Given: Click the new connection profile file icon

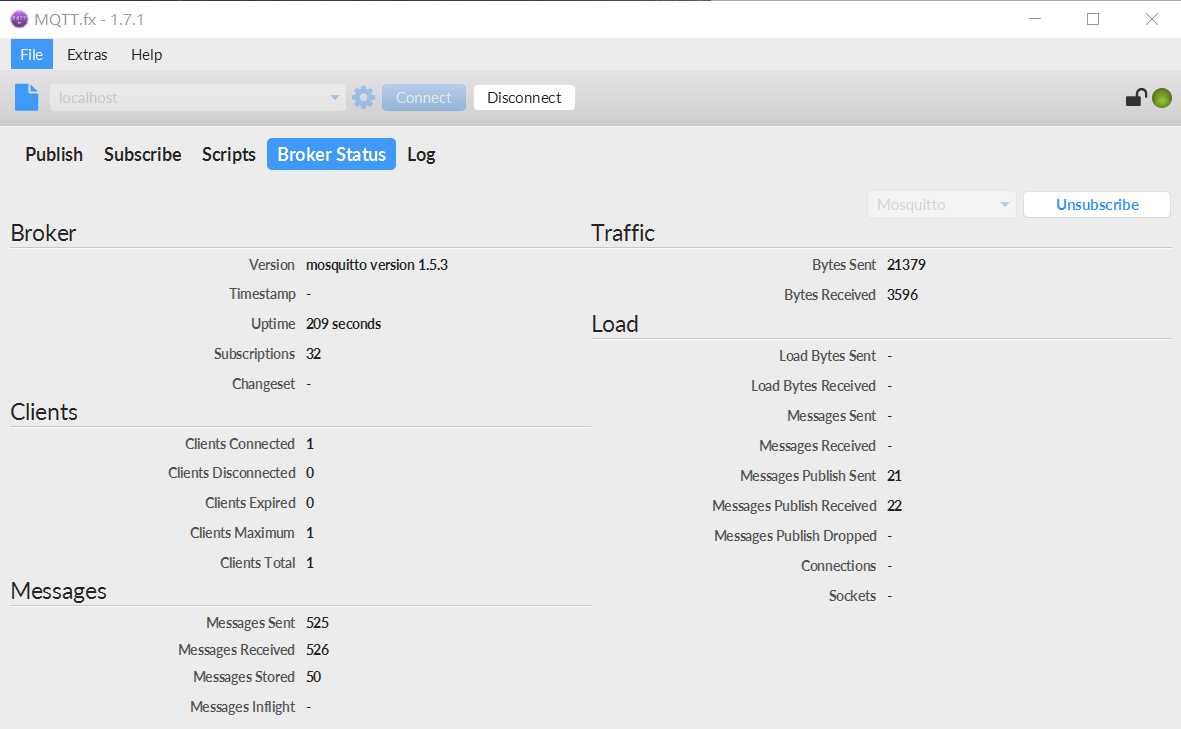Looking at the screenshot, I should pos(26,97).
